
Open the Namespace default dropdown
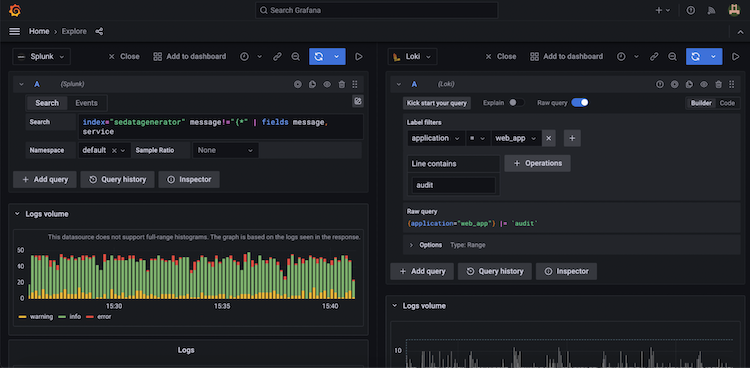point(104,150)
